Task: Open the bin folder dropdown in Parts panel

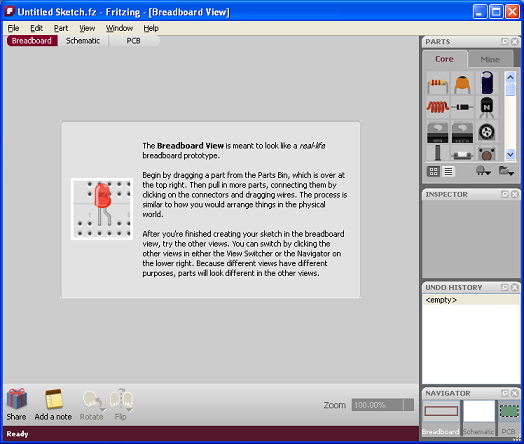Action: coord(506,171)
